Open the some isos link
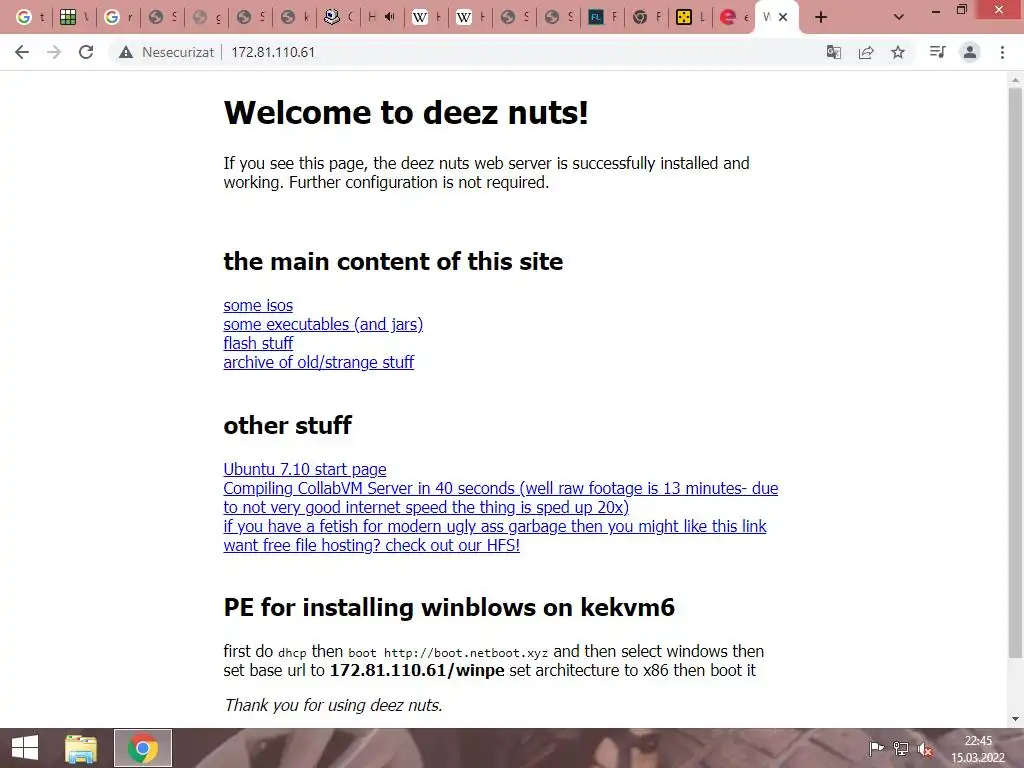The width and height of the screenshot is (1024, 768). tap(258, 306)
